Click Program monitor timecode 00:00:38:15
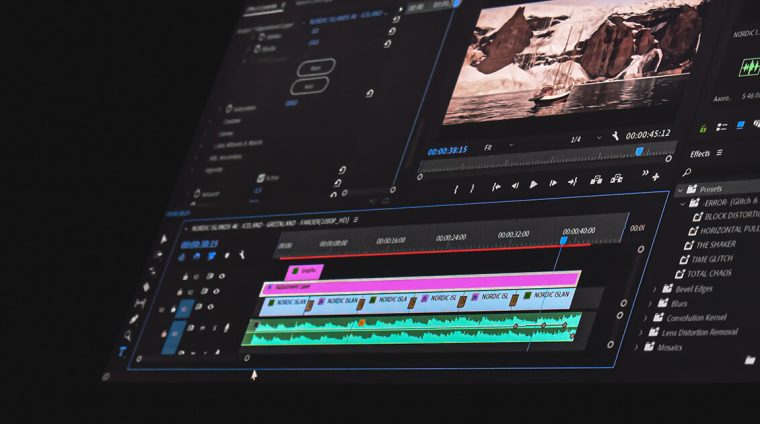The width and height of the screenshot is (760, 424). click(447, 151)
